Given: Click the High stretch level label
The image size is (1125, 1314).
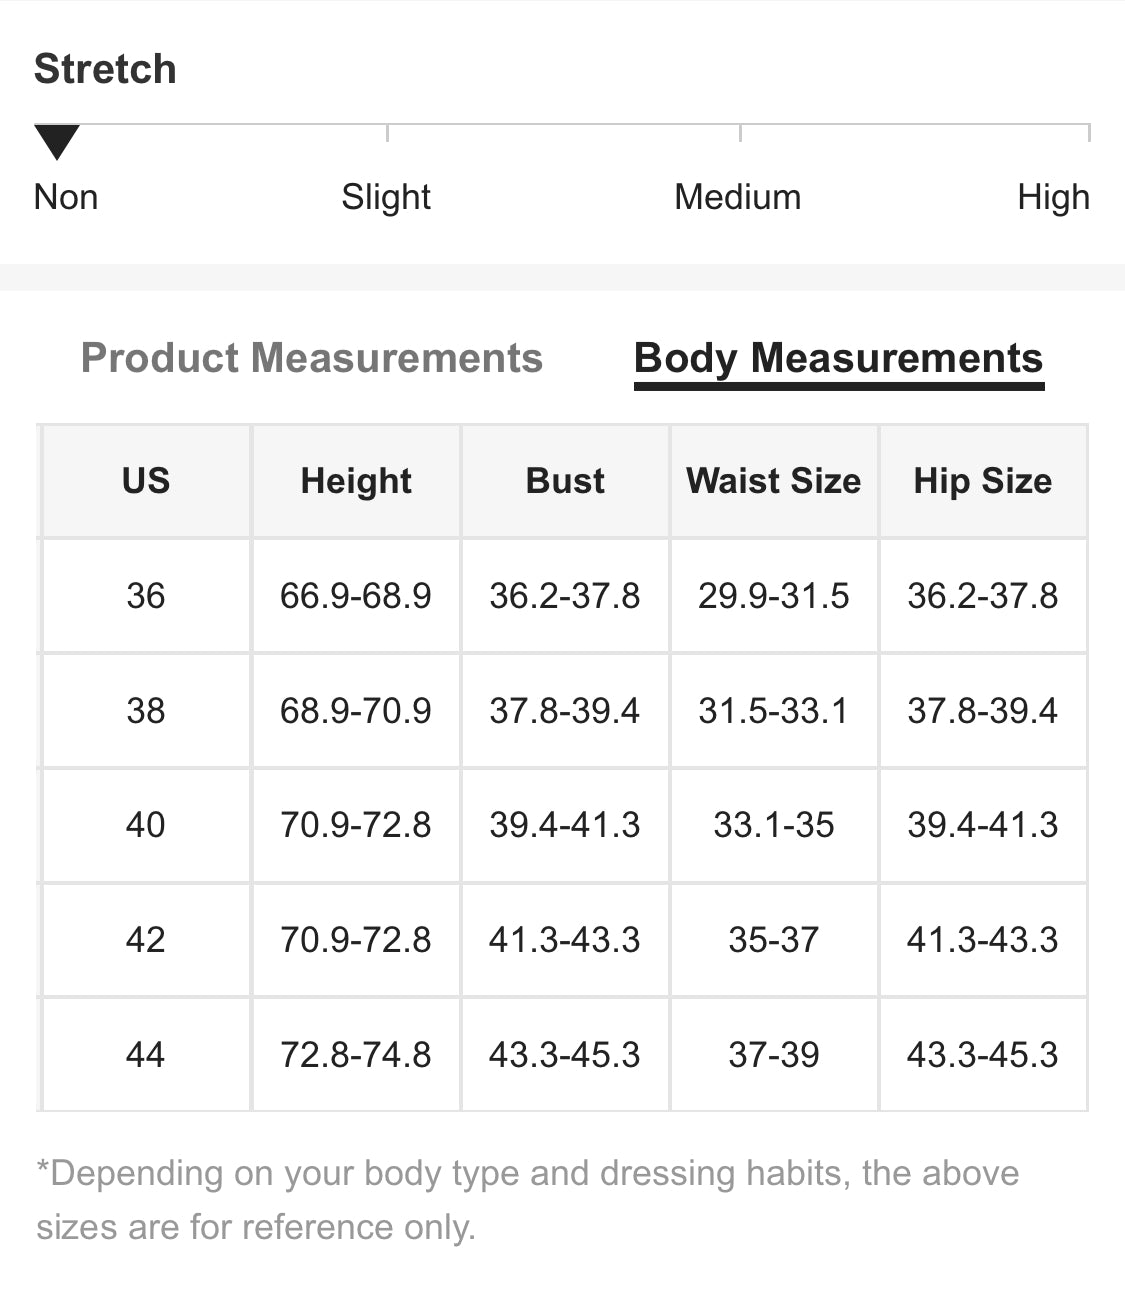Looking at the screenshot, I should click(x=1052, y=197).
